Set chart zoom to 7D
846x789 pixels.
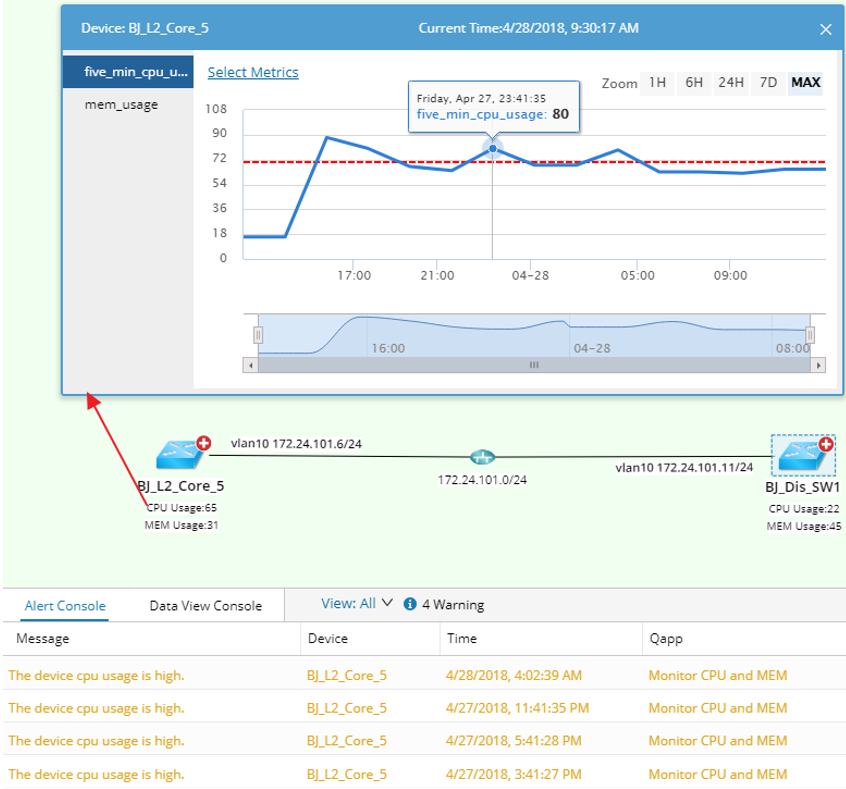(x=768, y=83)
